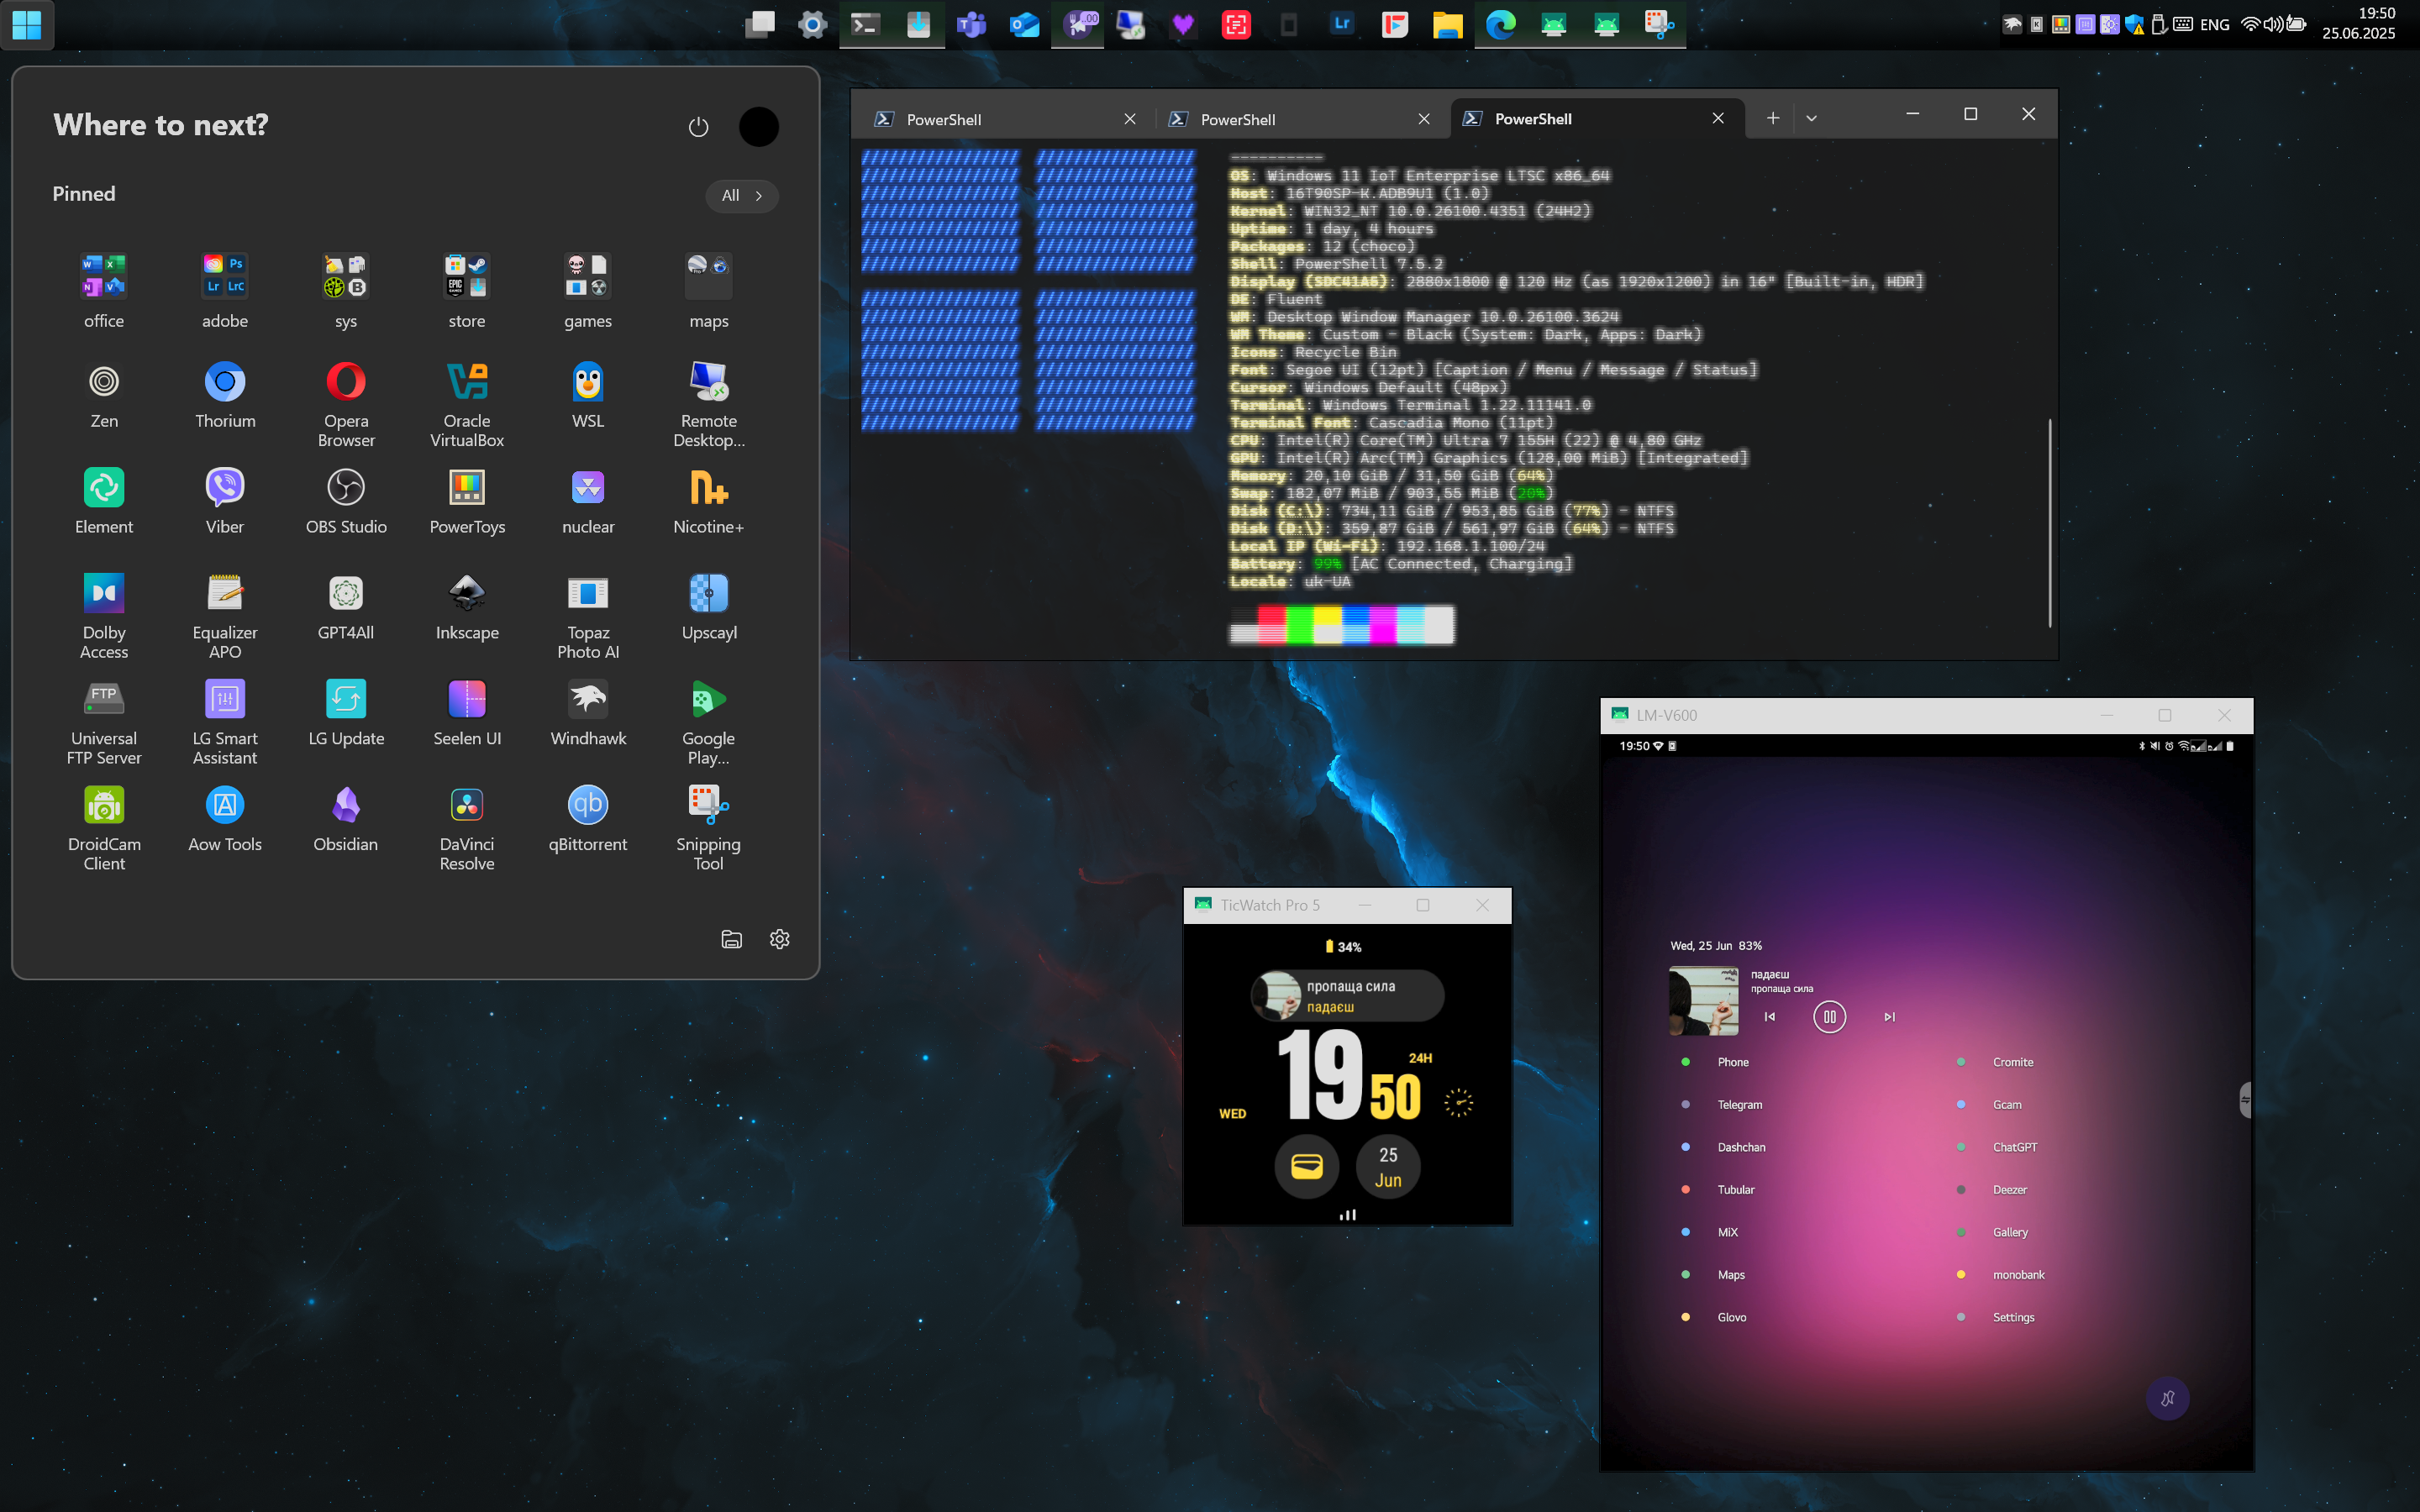
Task: Open Start menu settings gear
Action: (779, 939)
